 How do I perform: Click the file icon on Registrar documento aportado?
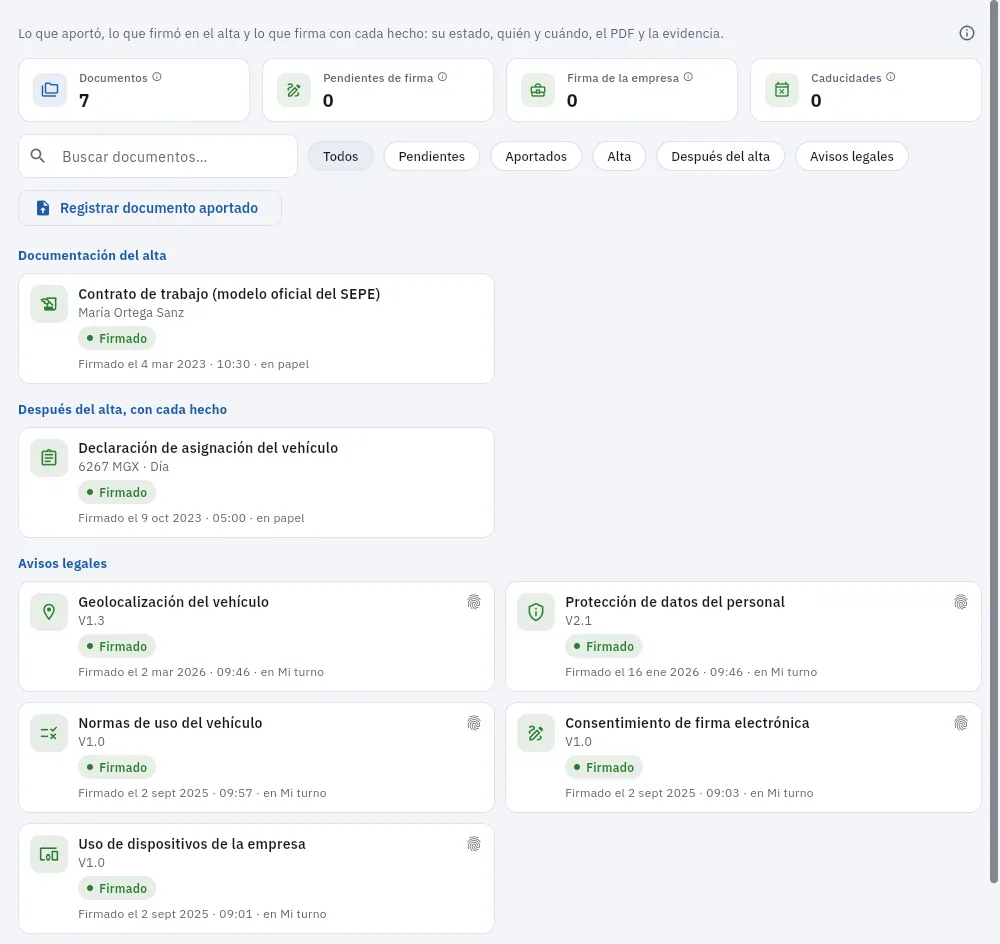(x=43, y=208)
